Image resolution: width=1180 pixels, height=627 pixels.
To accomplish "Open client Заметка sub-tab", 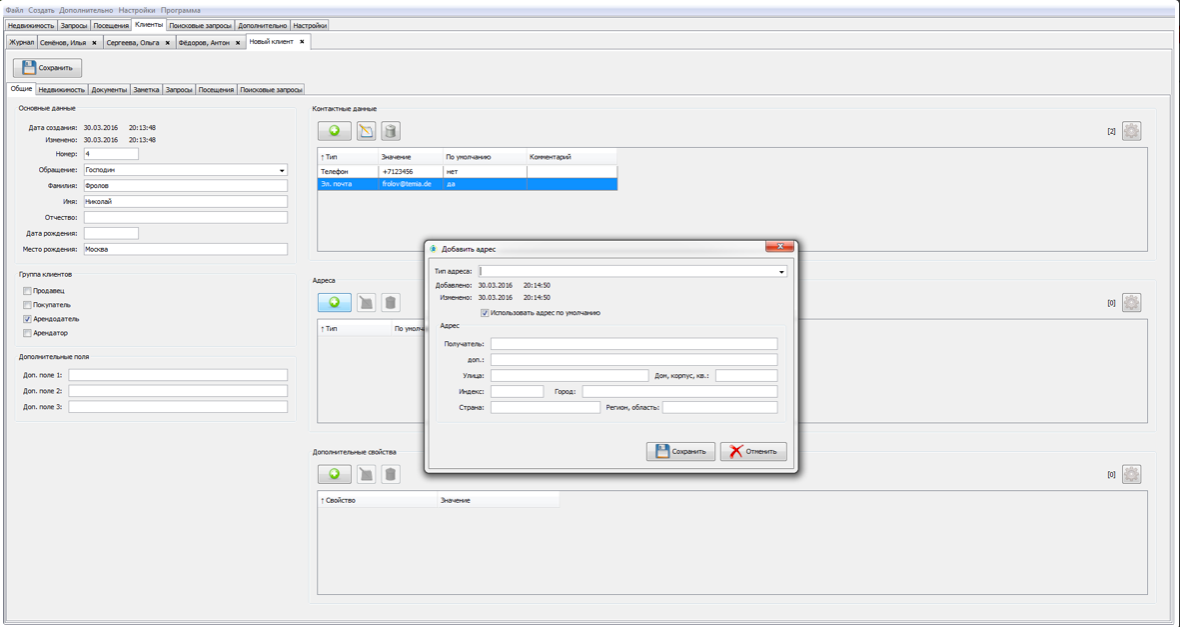I will pos(146,90).
